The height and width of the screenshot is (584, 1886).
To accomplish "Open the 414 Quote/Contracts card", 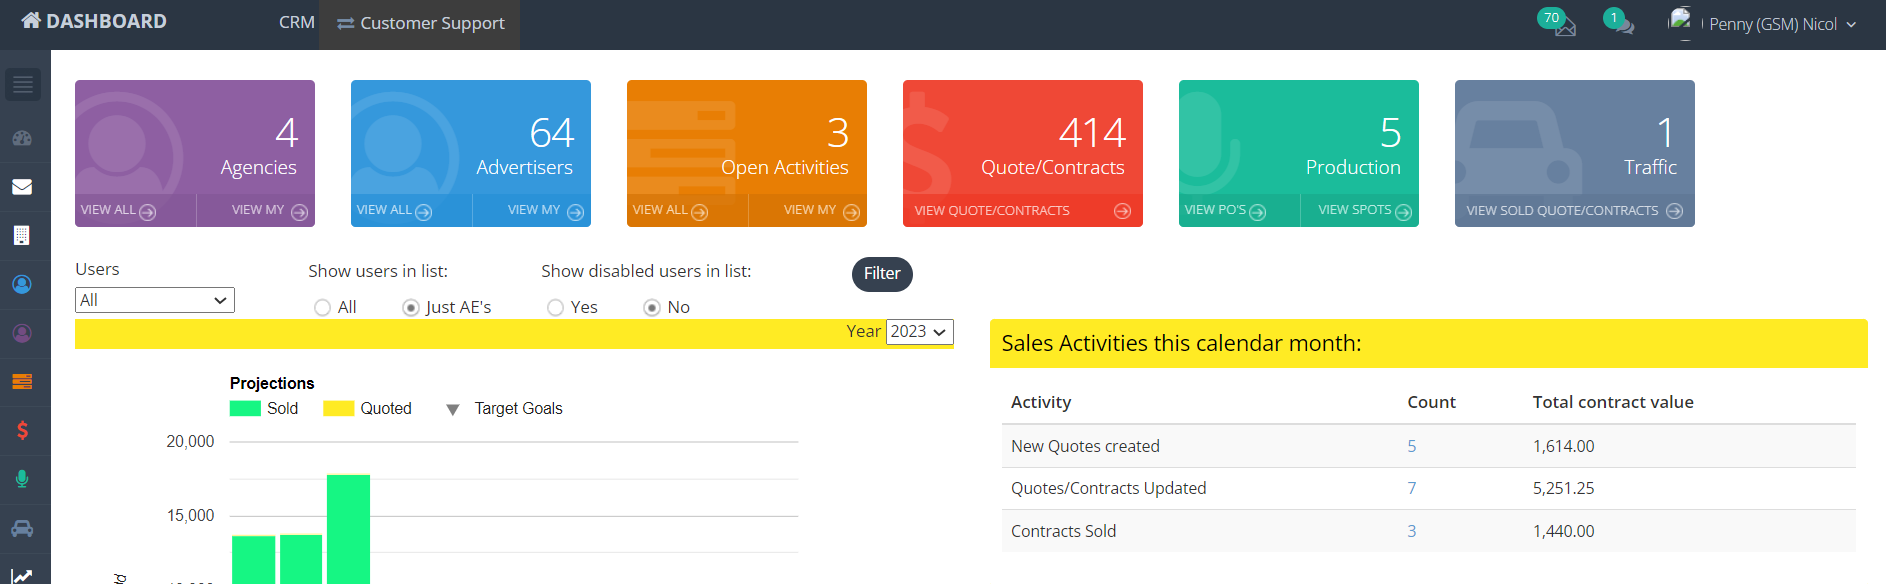I will point(1023,153).
